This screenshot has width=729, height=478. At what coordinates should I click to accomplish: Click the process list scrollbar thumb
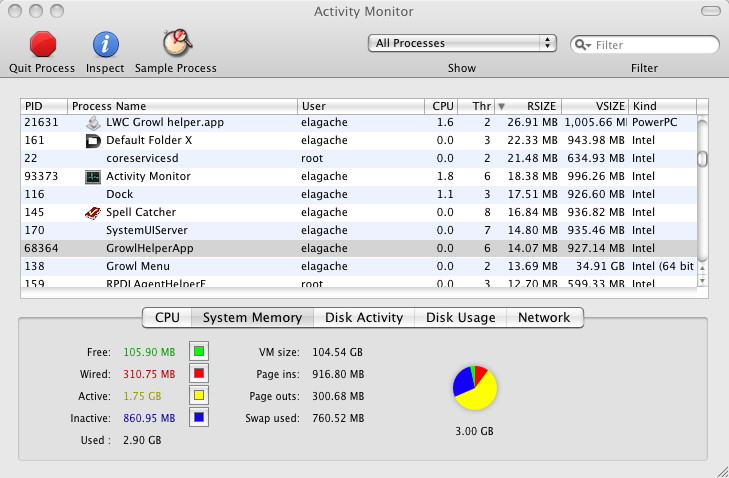click(x=702, y=159)
